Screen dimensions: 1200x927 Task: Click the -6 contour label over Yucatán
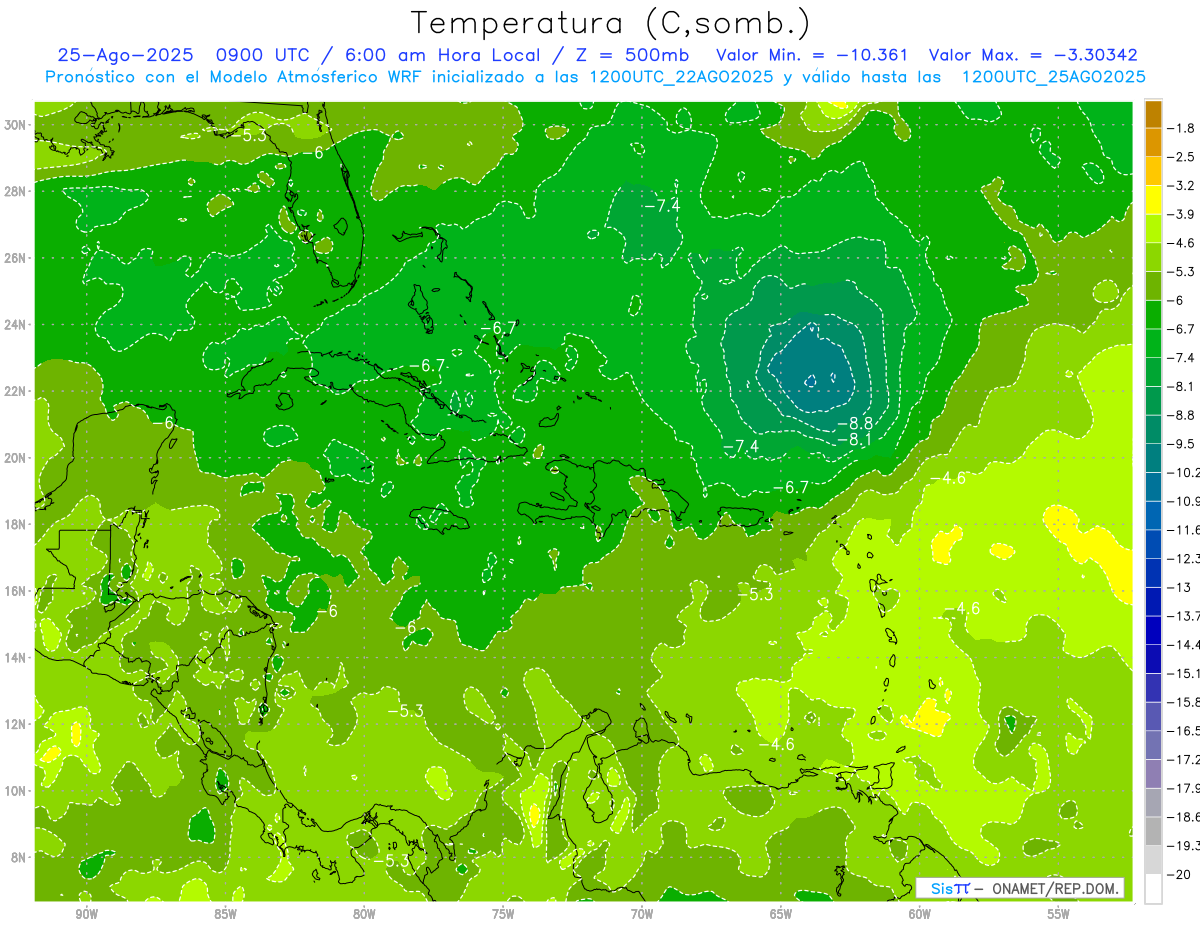(167, 423)
